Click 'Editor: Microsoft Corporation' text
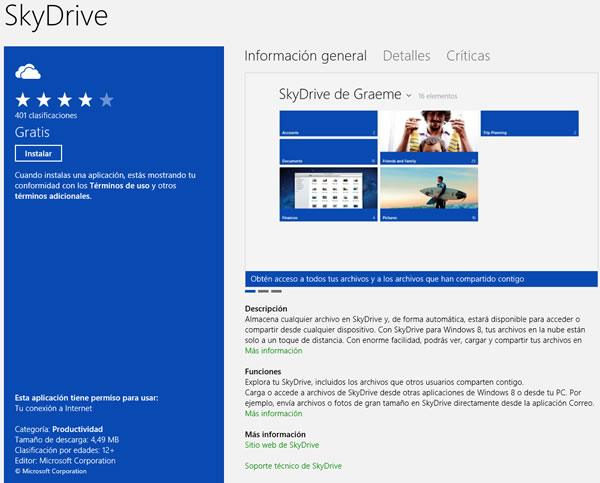Image resolution: width=600 pixels, height=483 pixels. click(65, 461)
